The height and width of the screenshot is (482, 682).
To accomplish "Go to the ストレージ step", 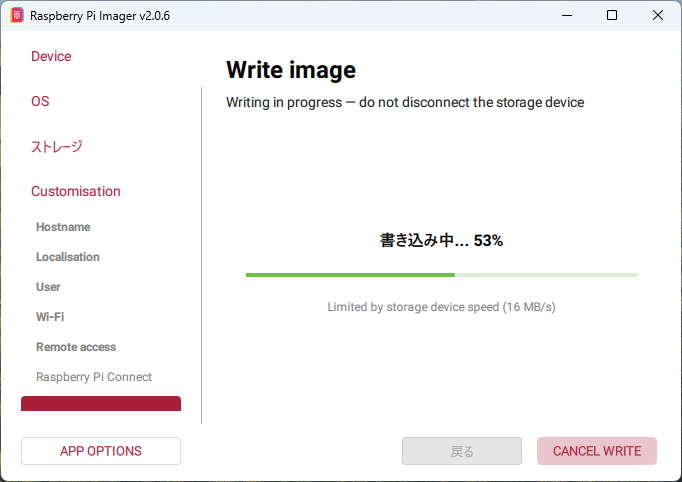I will coord(57,147).
